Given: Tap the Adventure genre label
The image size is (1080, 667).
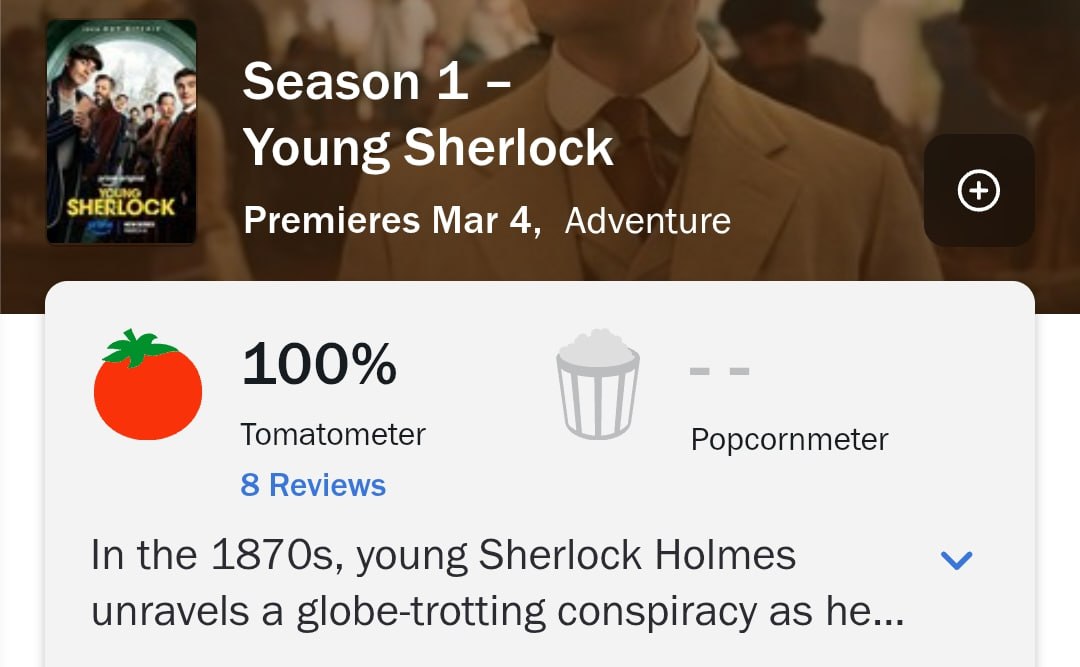Looking at the screenshot, I should coord(647,221).
